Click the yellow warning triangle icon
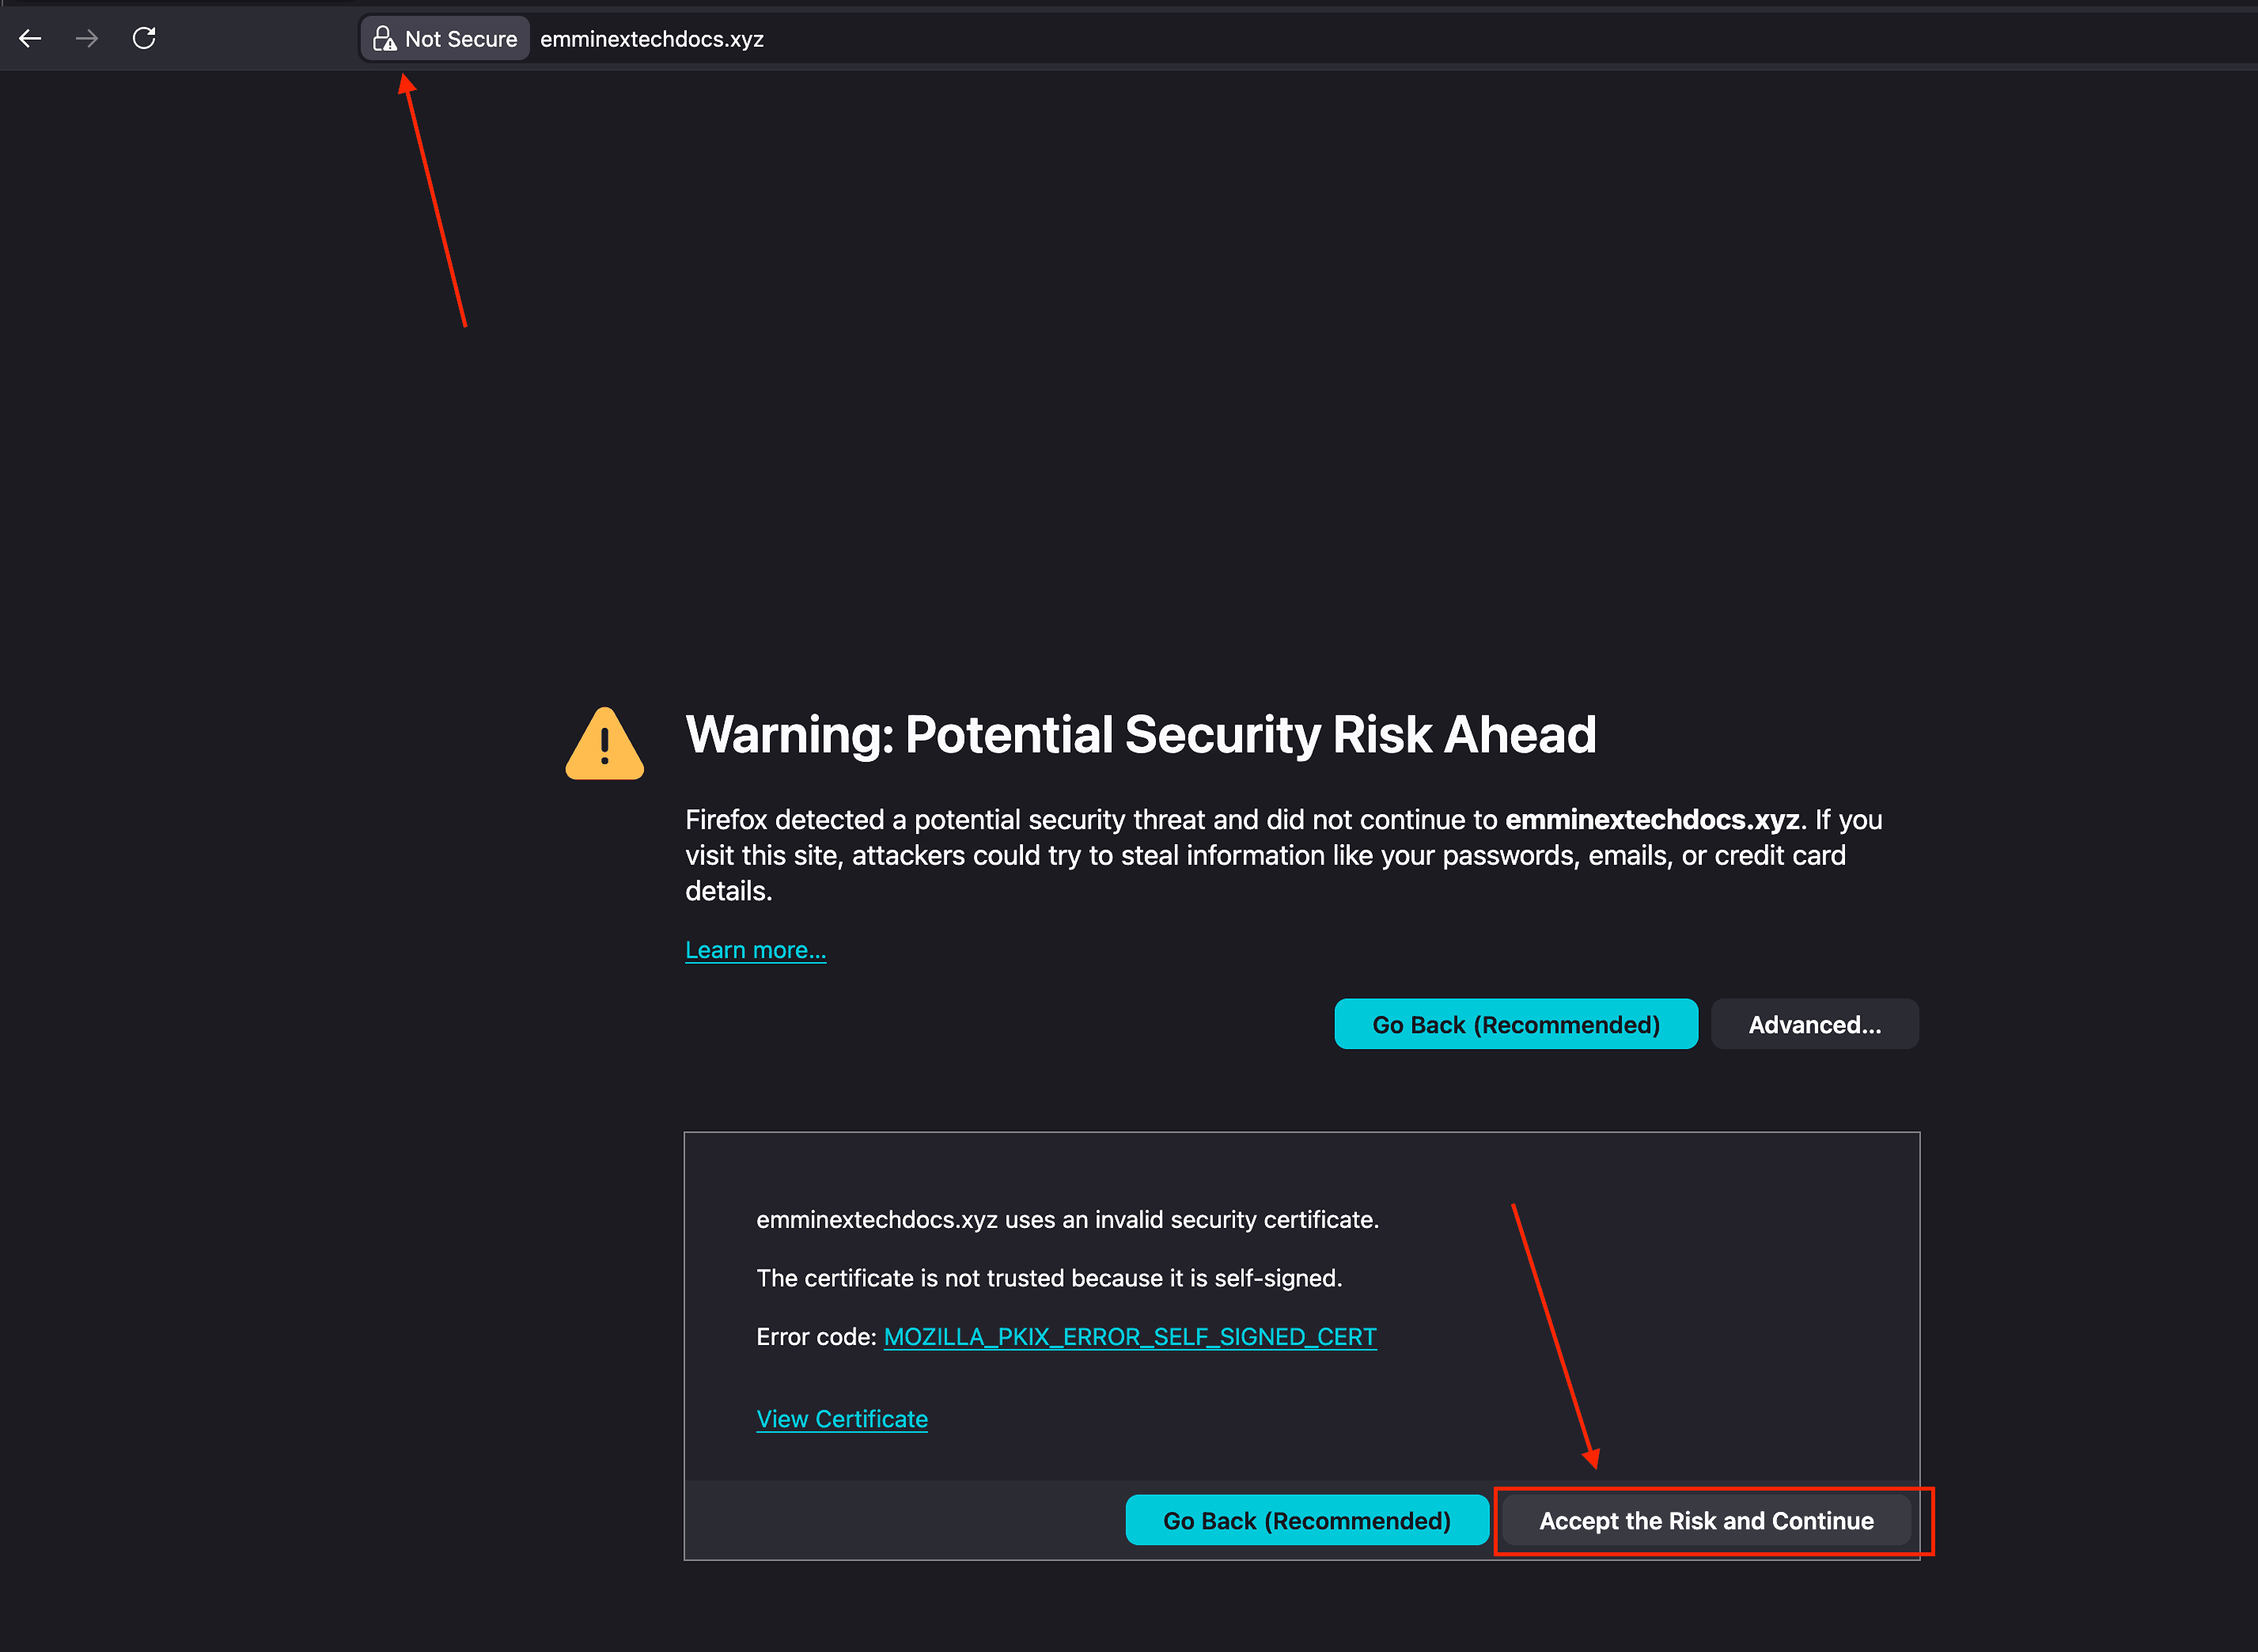The image size is (2258, 1652). [604, 741]
